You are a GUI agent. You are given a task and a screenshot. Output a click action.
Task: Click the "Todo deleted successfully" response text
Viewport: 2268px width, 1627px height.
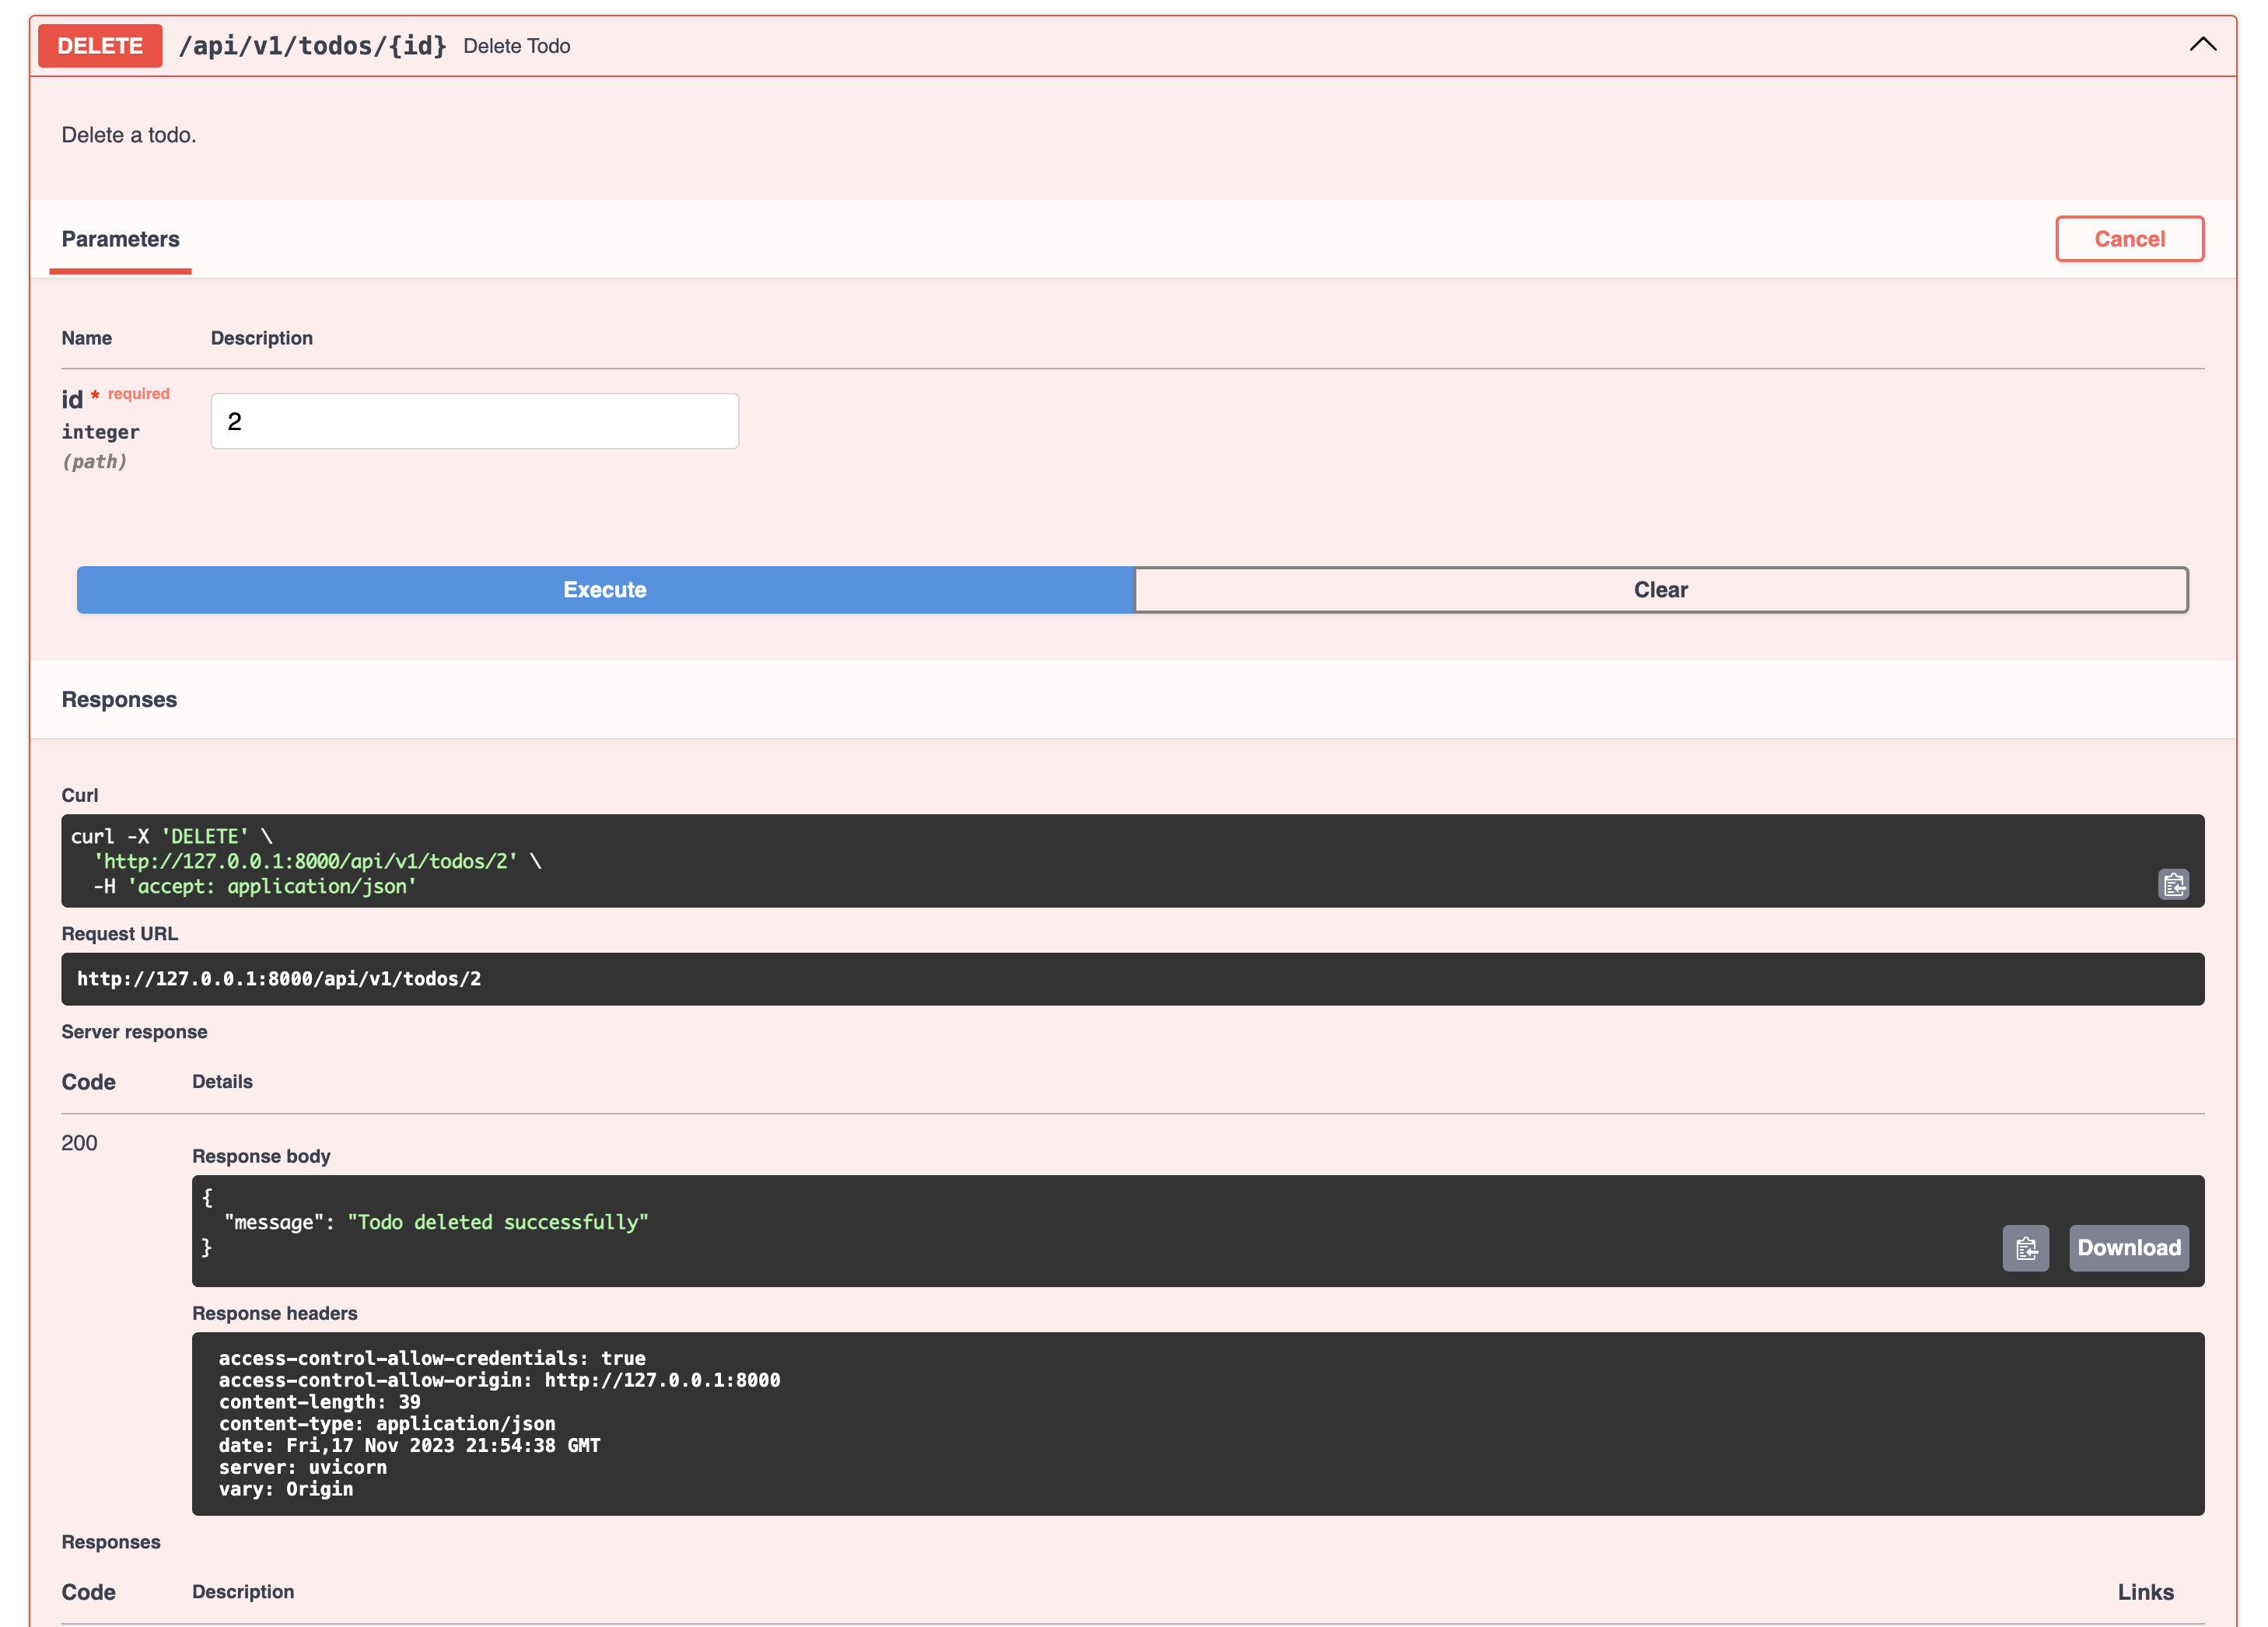point(497,1222)
